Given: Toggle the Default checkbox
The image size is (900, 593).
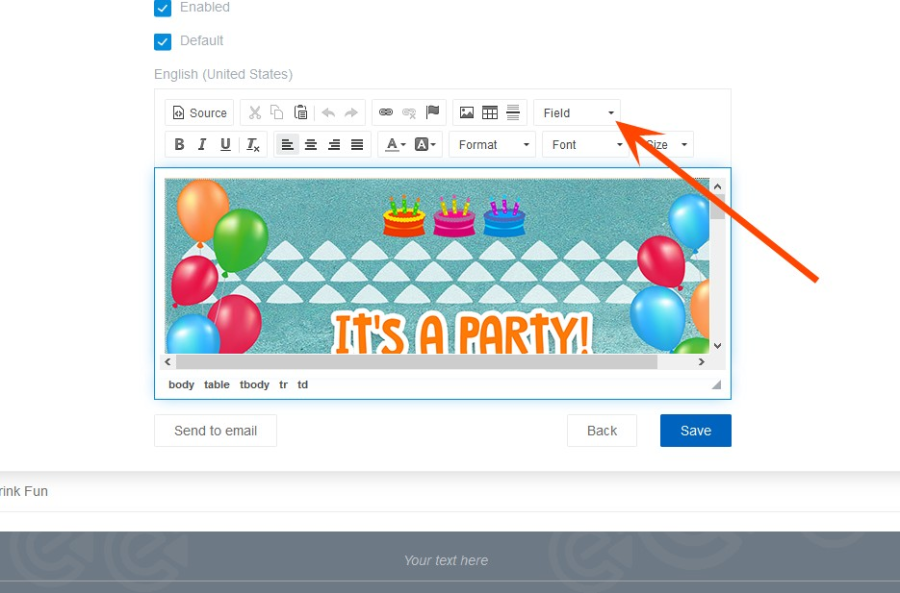Looking at the screenshot, I should (163, 42).
